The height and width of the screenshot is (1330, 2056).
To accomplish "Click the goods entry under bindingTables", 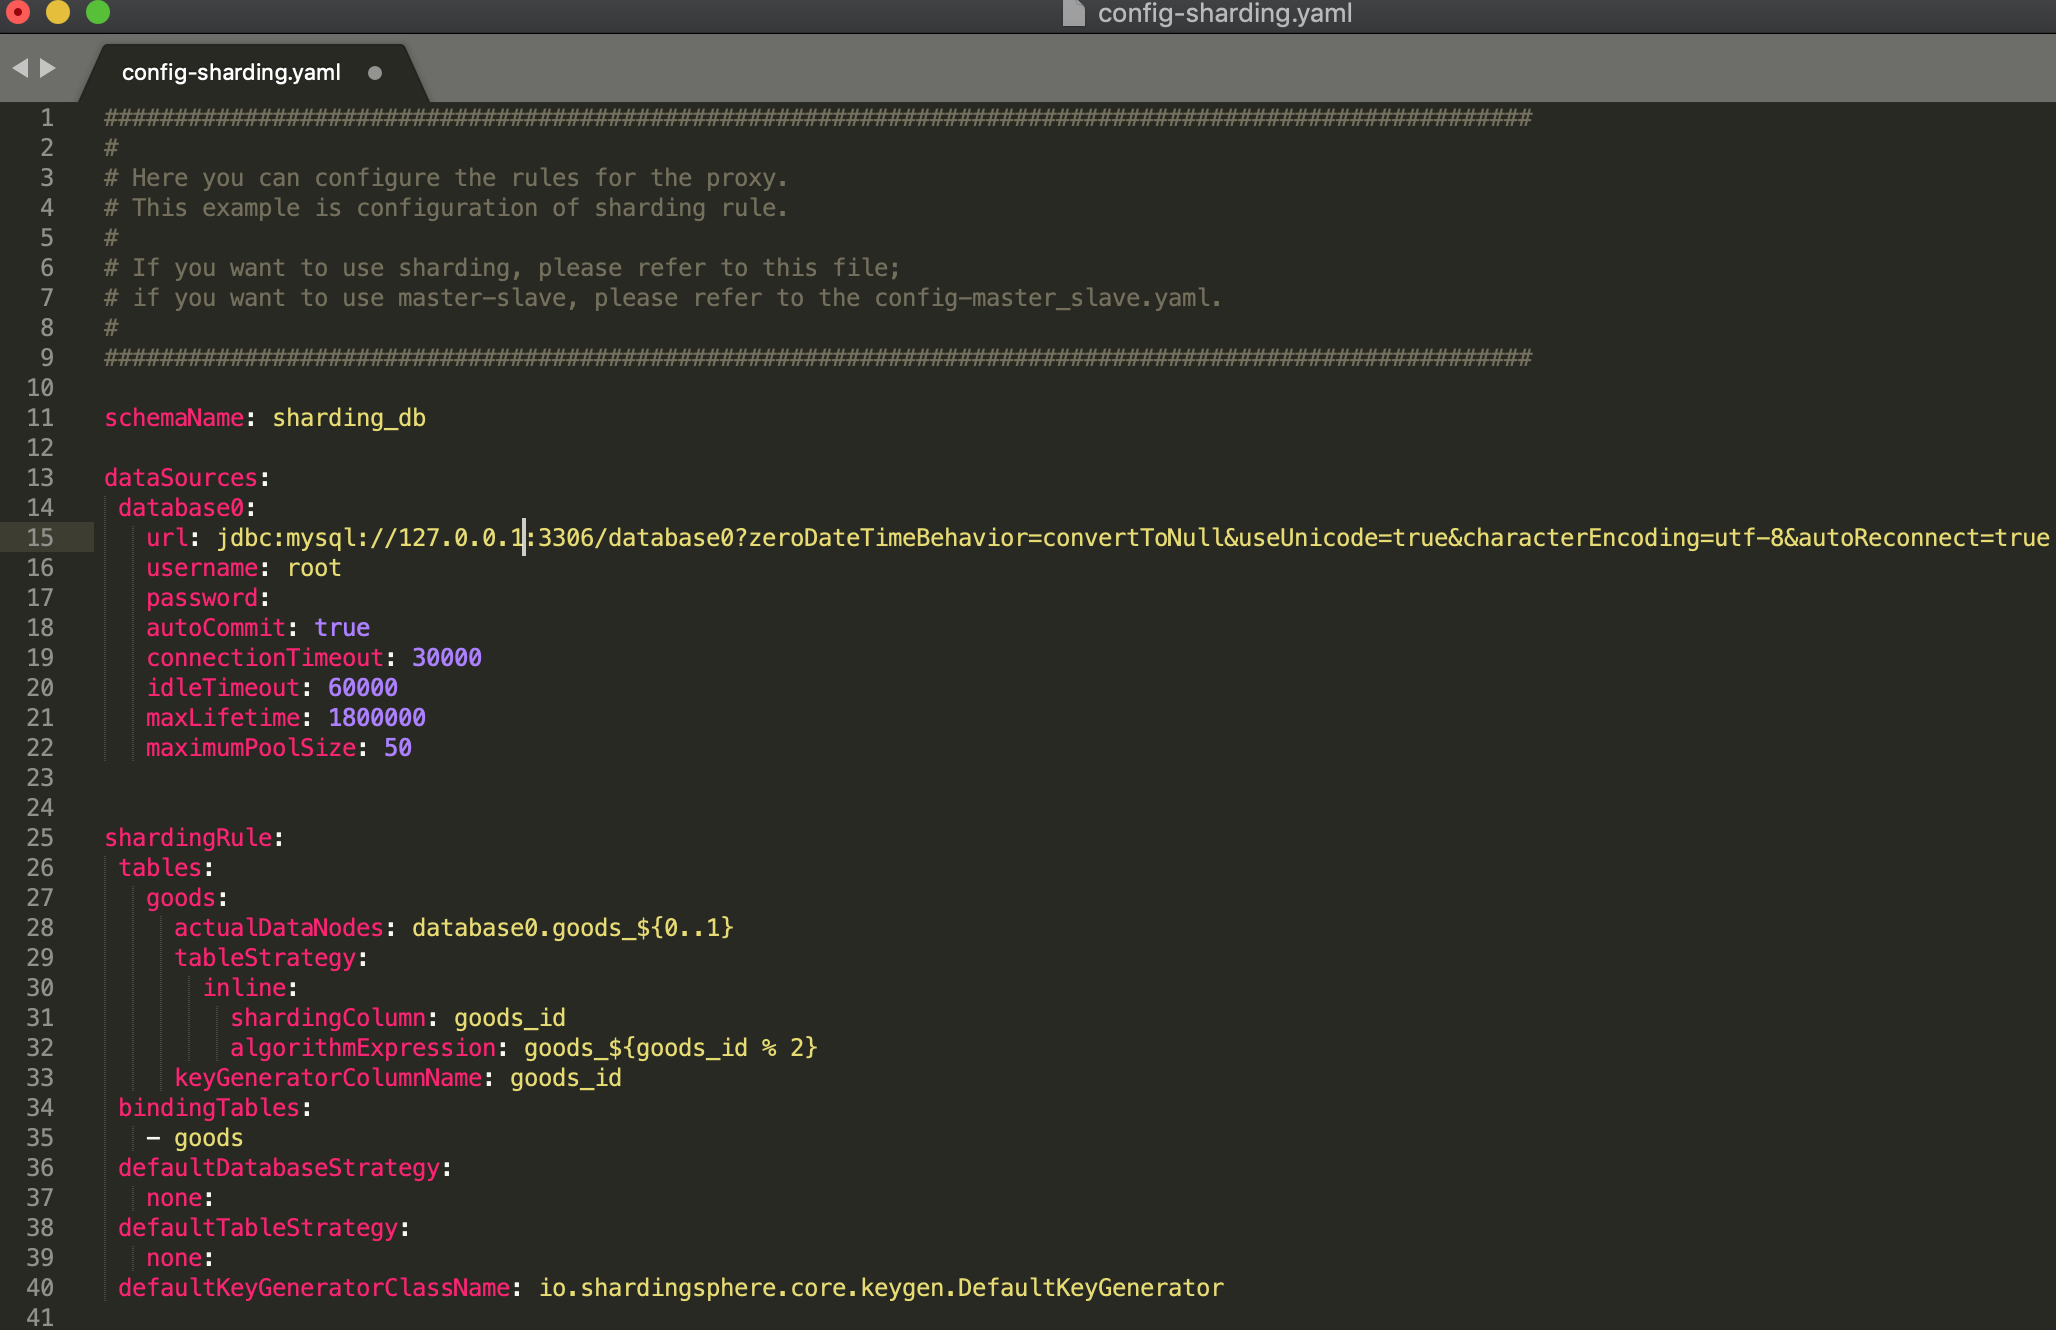I will tap(208, 1137).
